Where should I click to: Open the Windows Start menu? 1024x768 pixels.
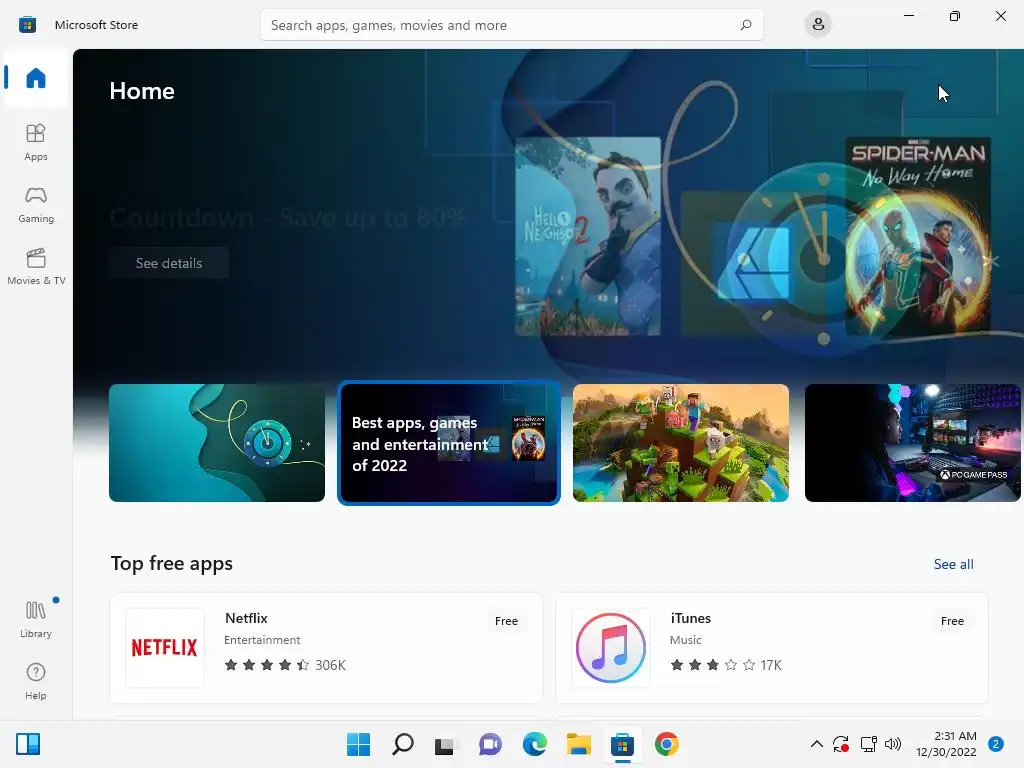point(358,744)
